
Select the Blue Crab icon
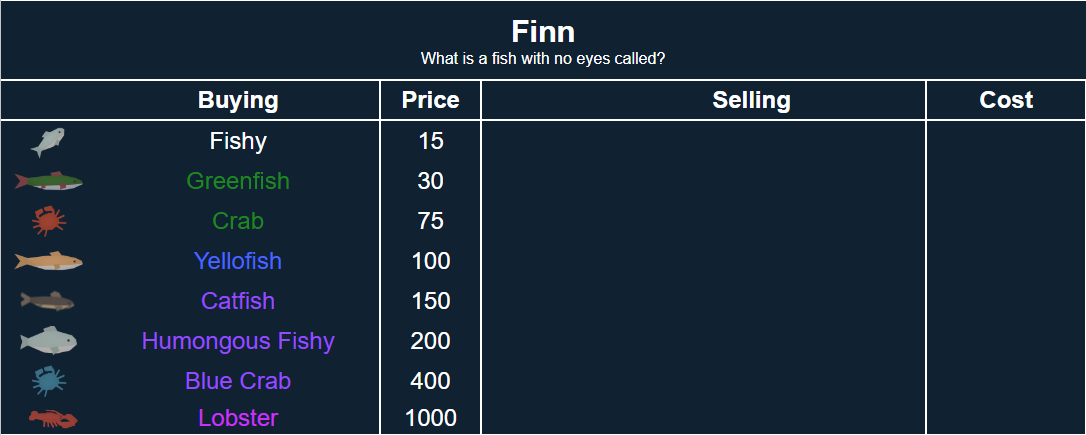(48, 380)
